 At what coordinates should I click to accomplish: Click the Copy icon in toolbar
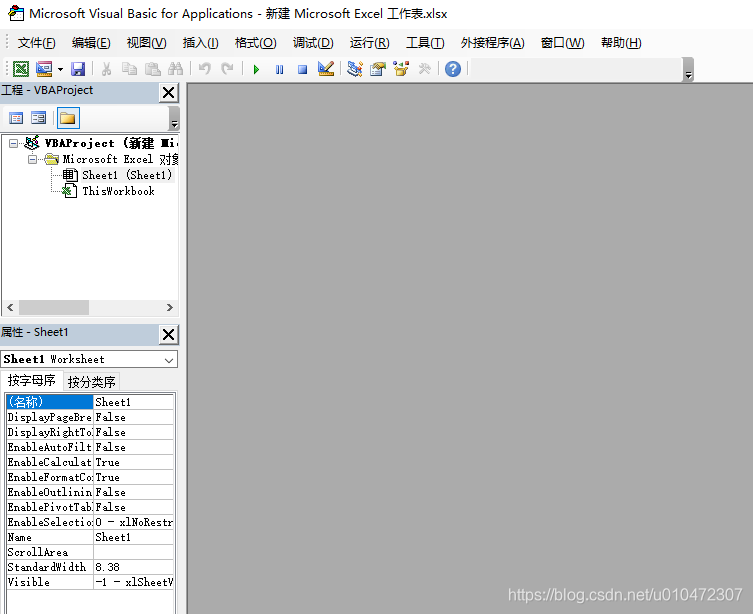(129, 69)
